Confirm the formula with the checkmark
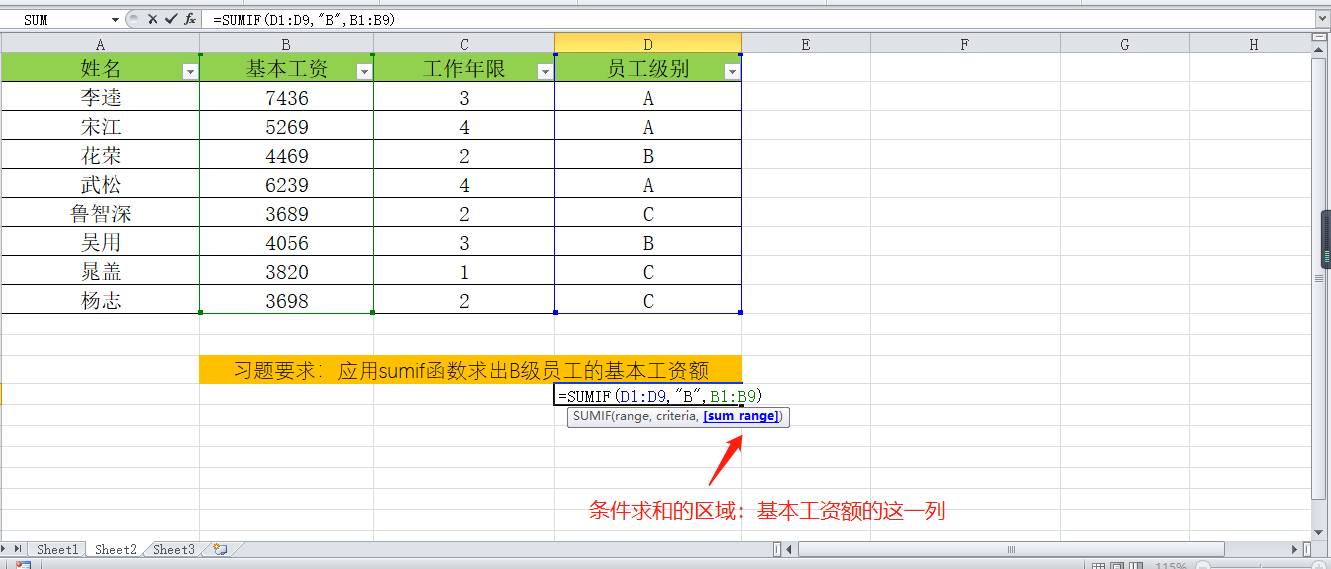Image resolution: width=1331 pixels, height=569 pixels. click(170, 19)
